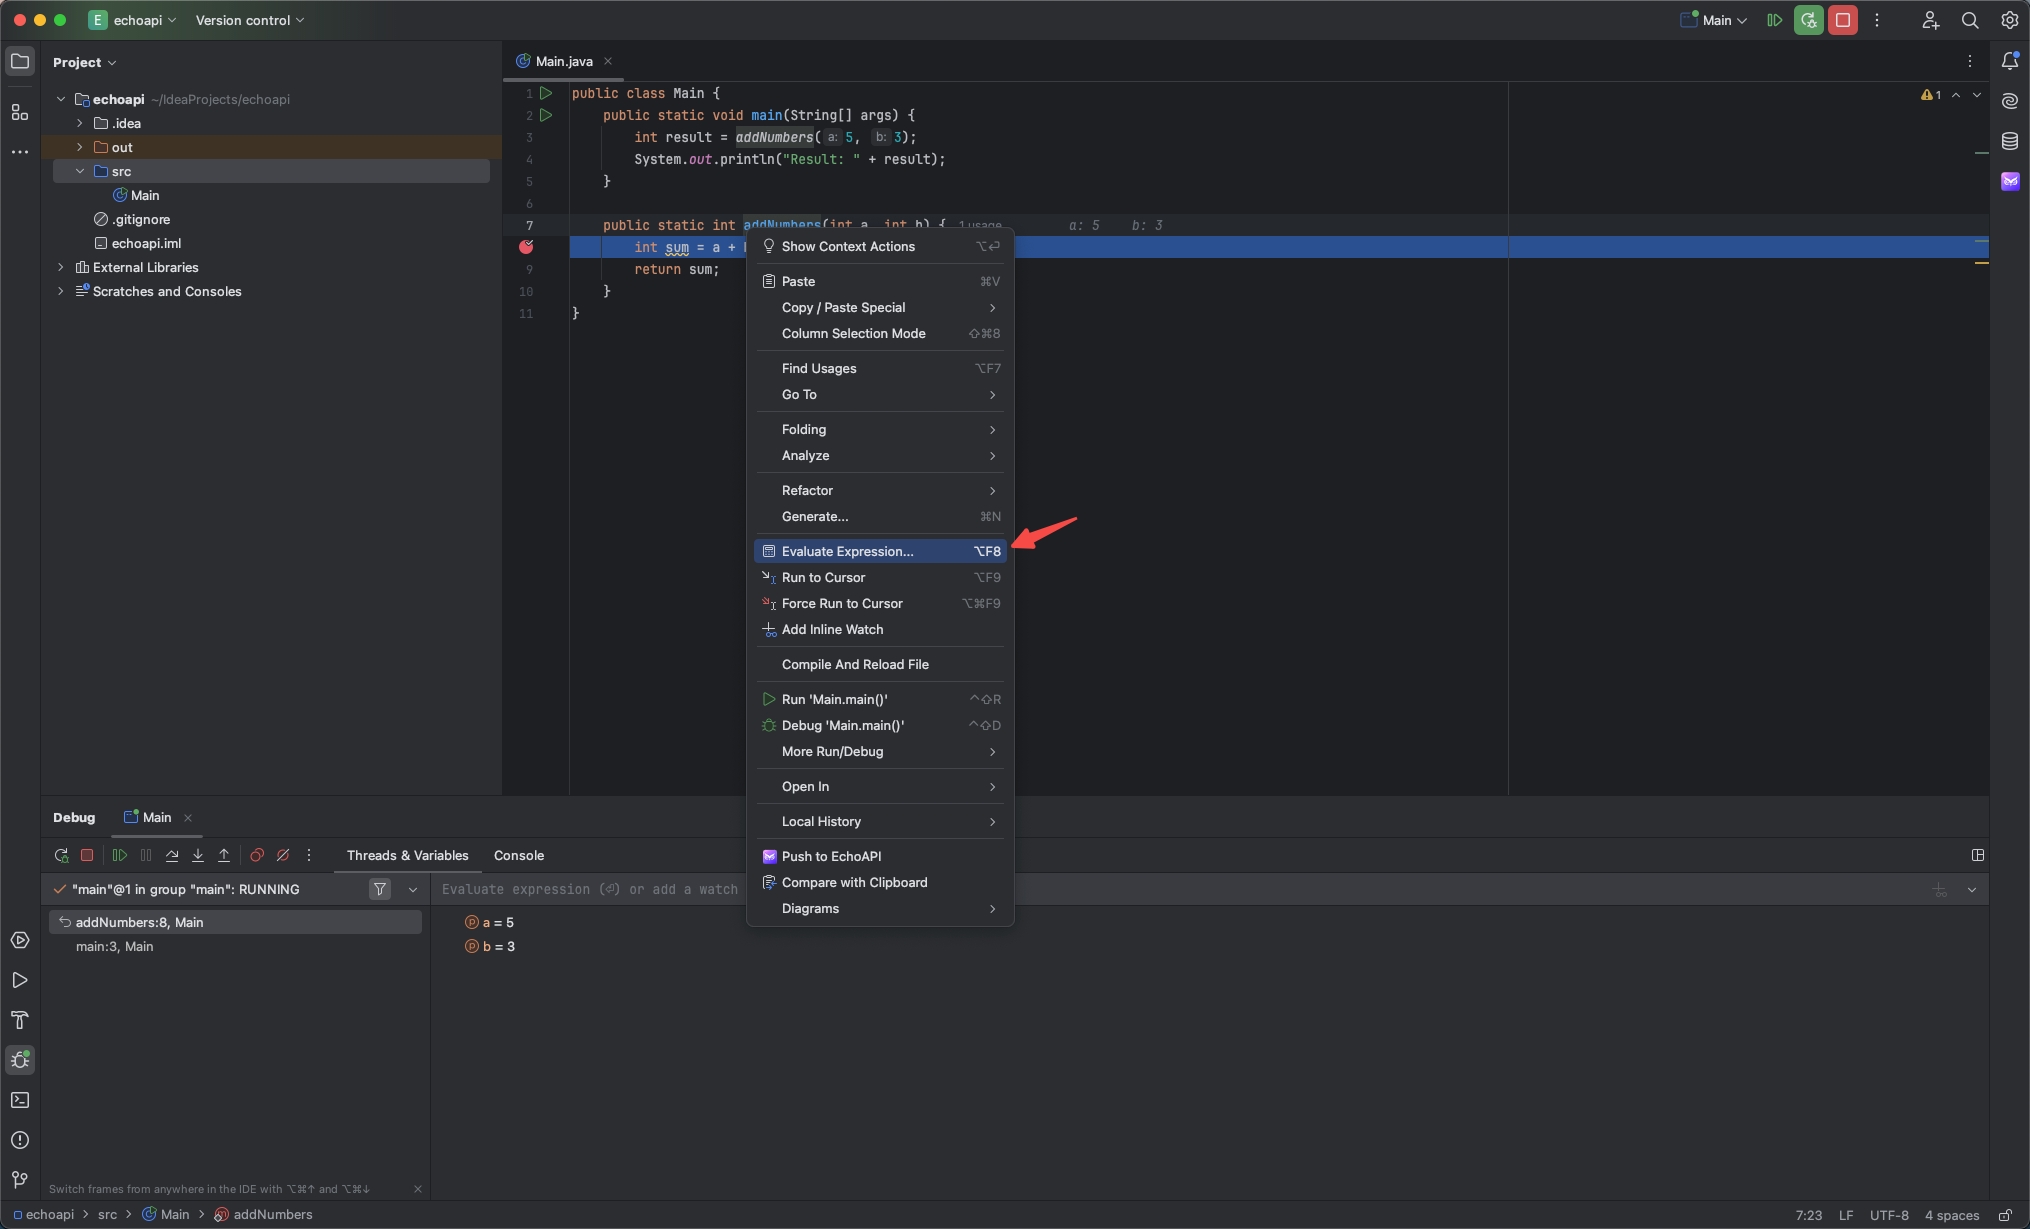Open Search Everywhere magnifier icon

click(x=1970, y=20)
